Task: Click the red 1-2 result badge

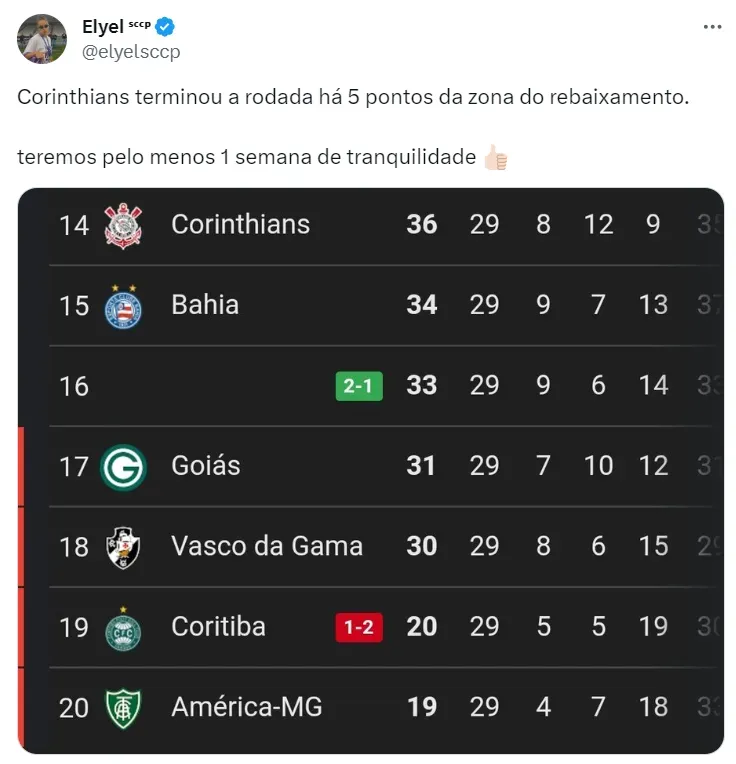Action: [x=359, y=627]
